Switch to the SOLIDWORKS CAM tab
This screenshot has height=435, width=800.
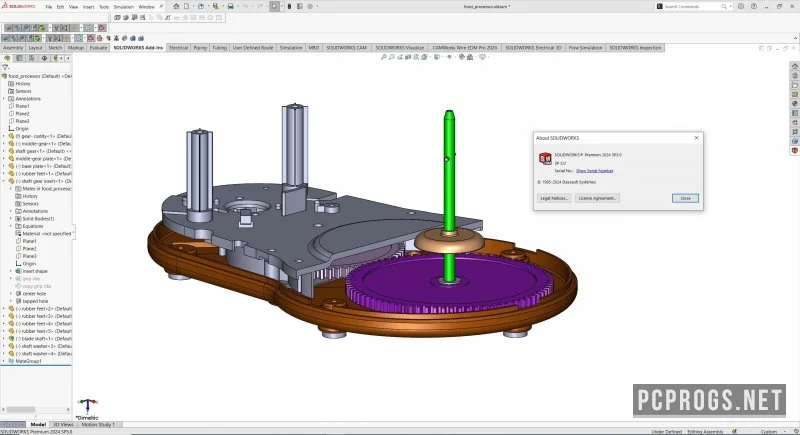point(346,47)
